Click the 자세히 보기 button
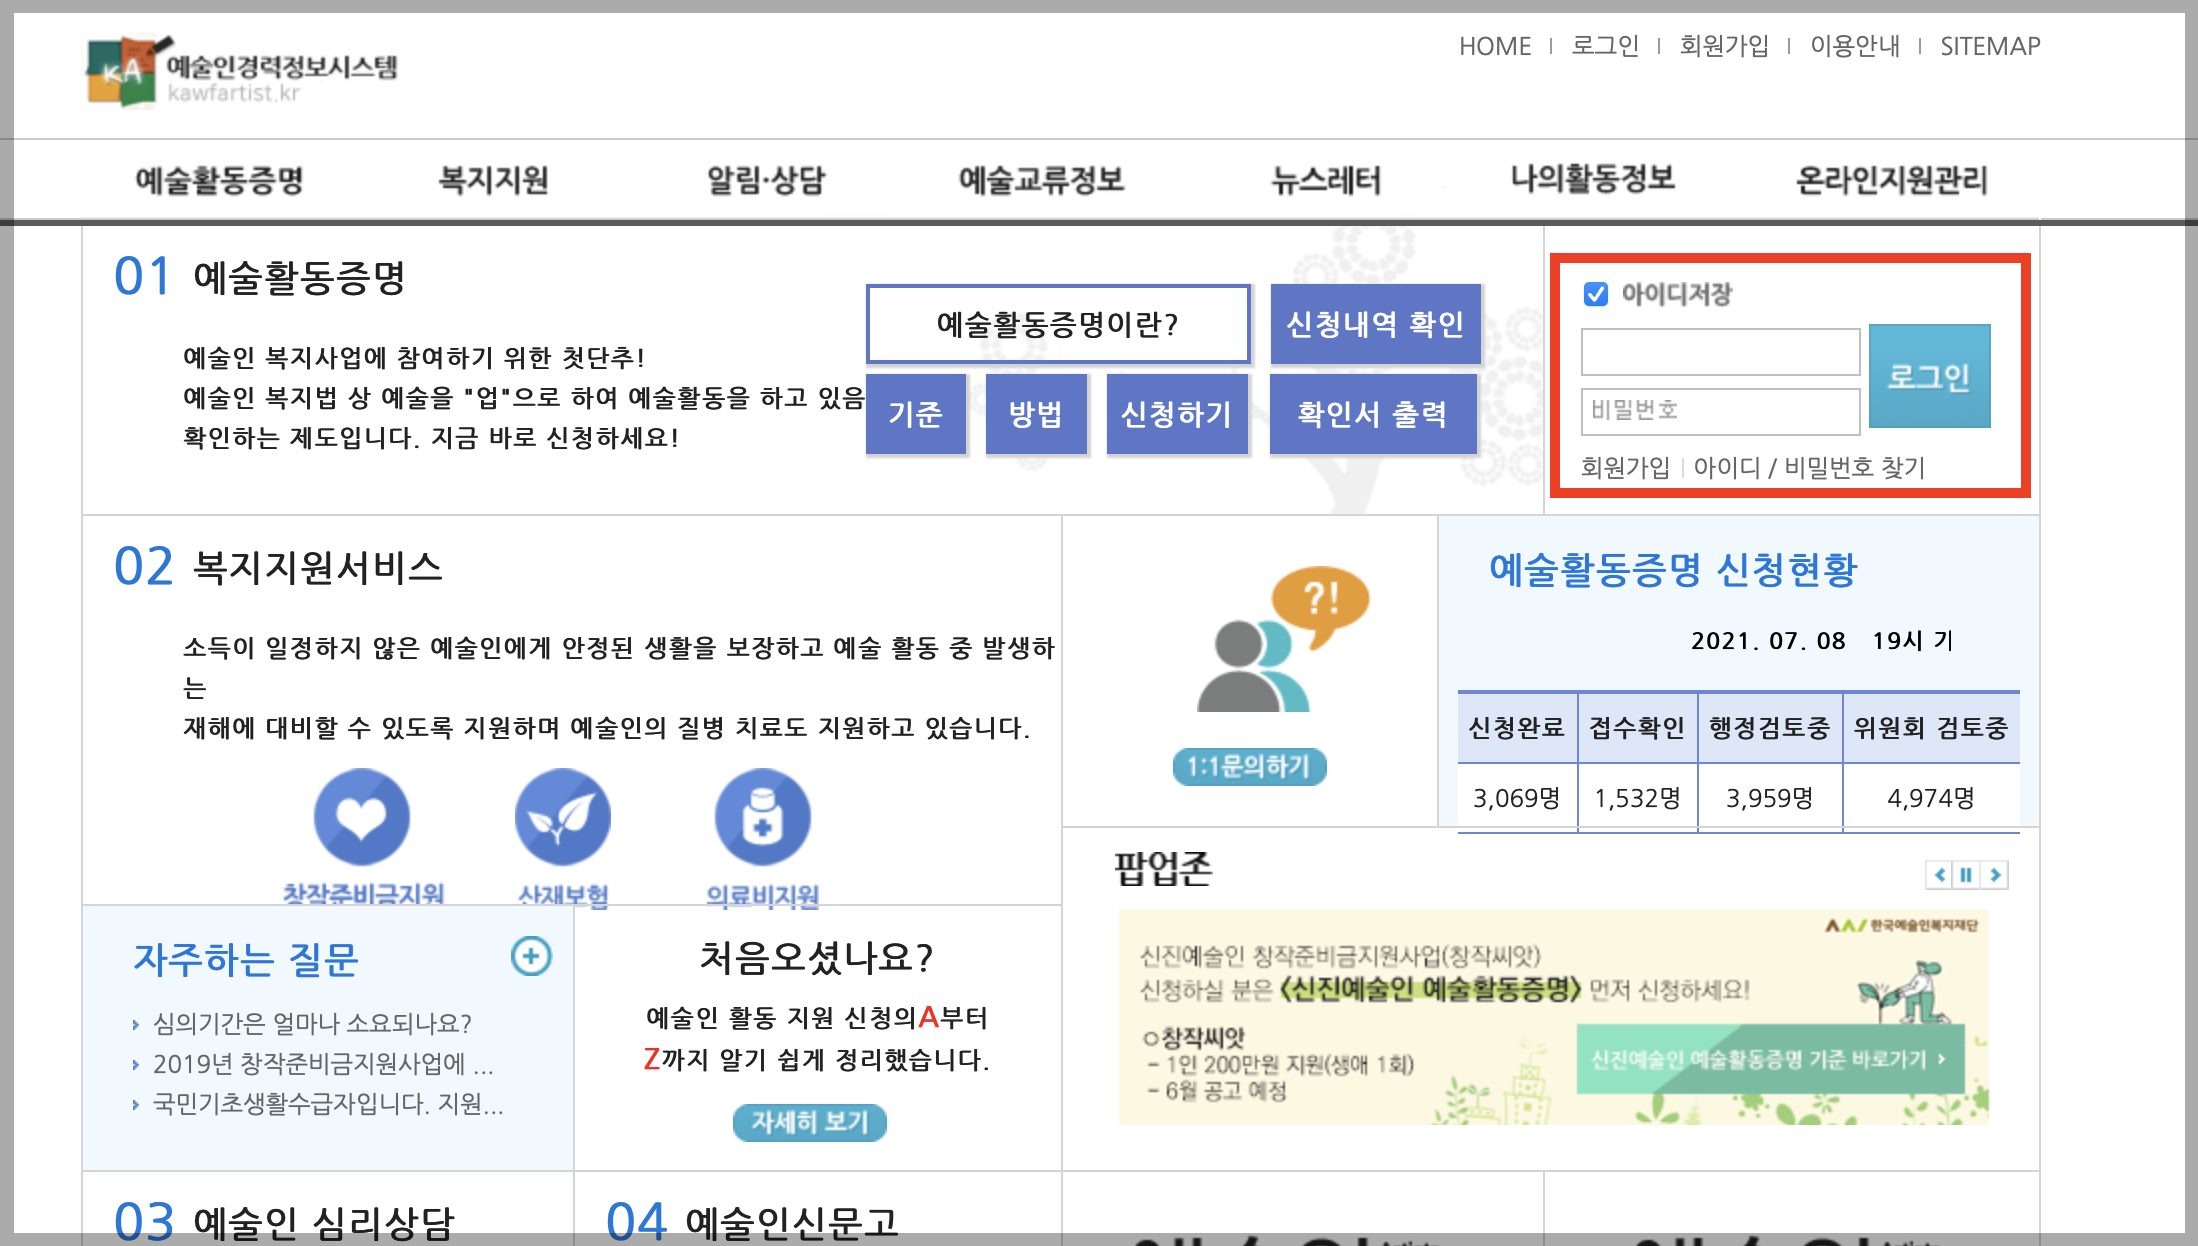 [x=809, y=1122]
